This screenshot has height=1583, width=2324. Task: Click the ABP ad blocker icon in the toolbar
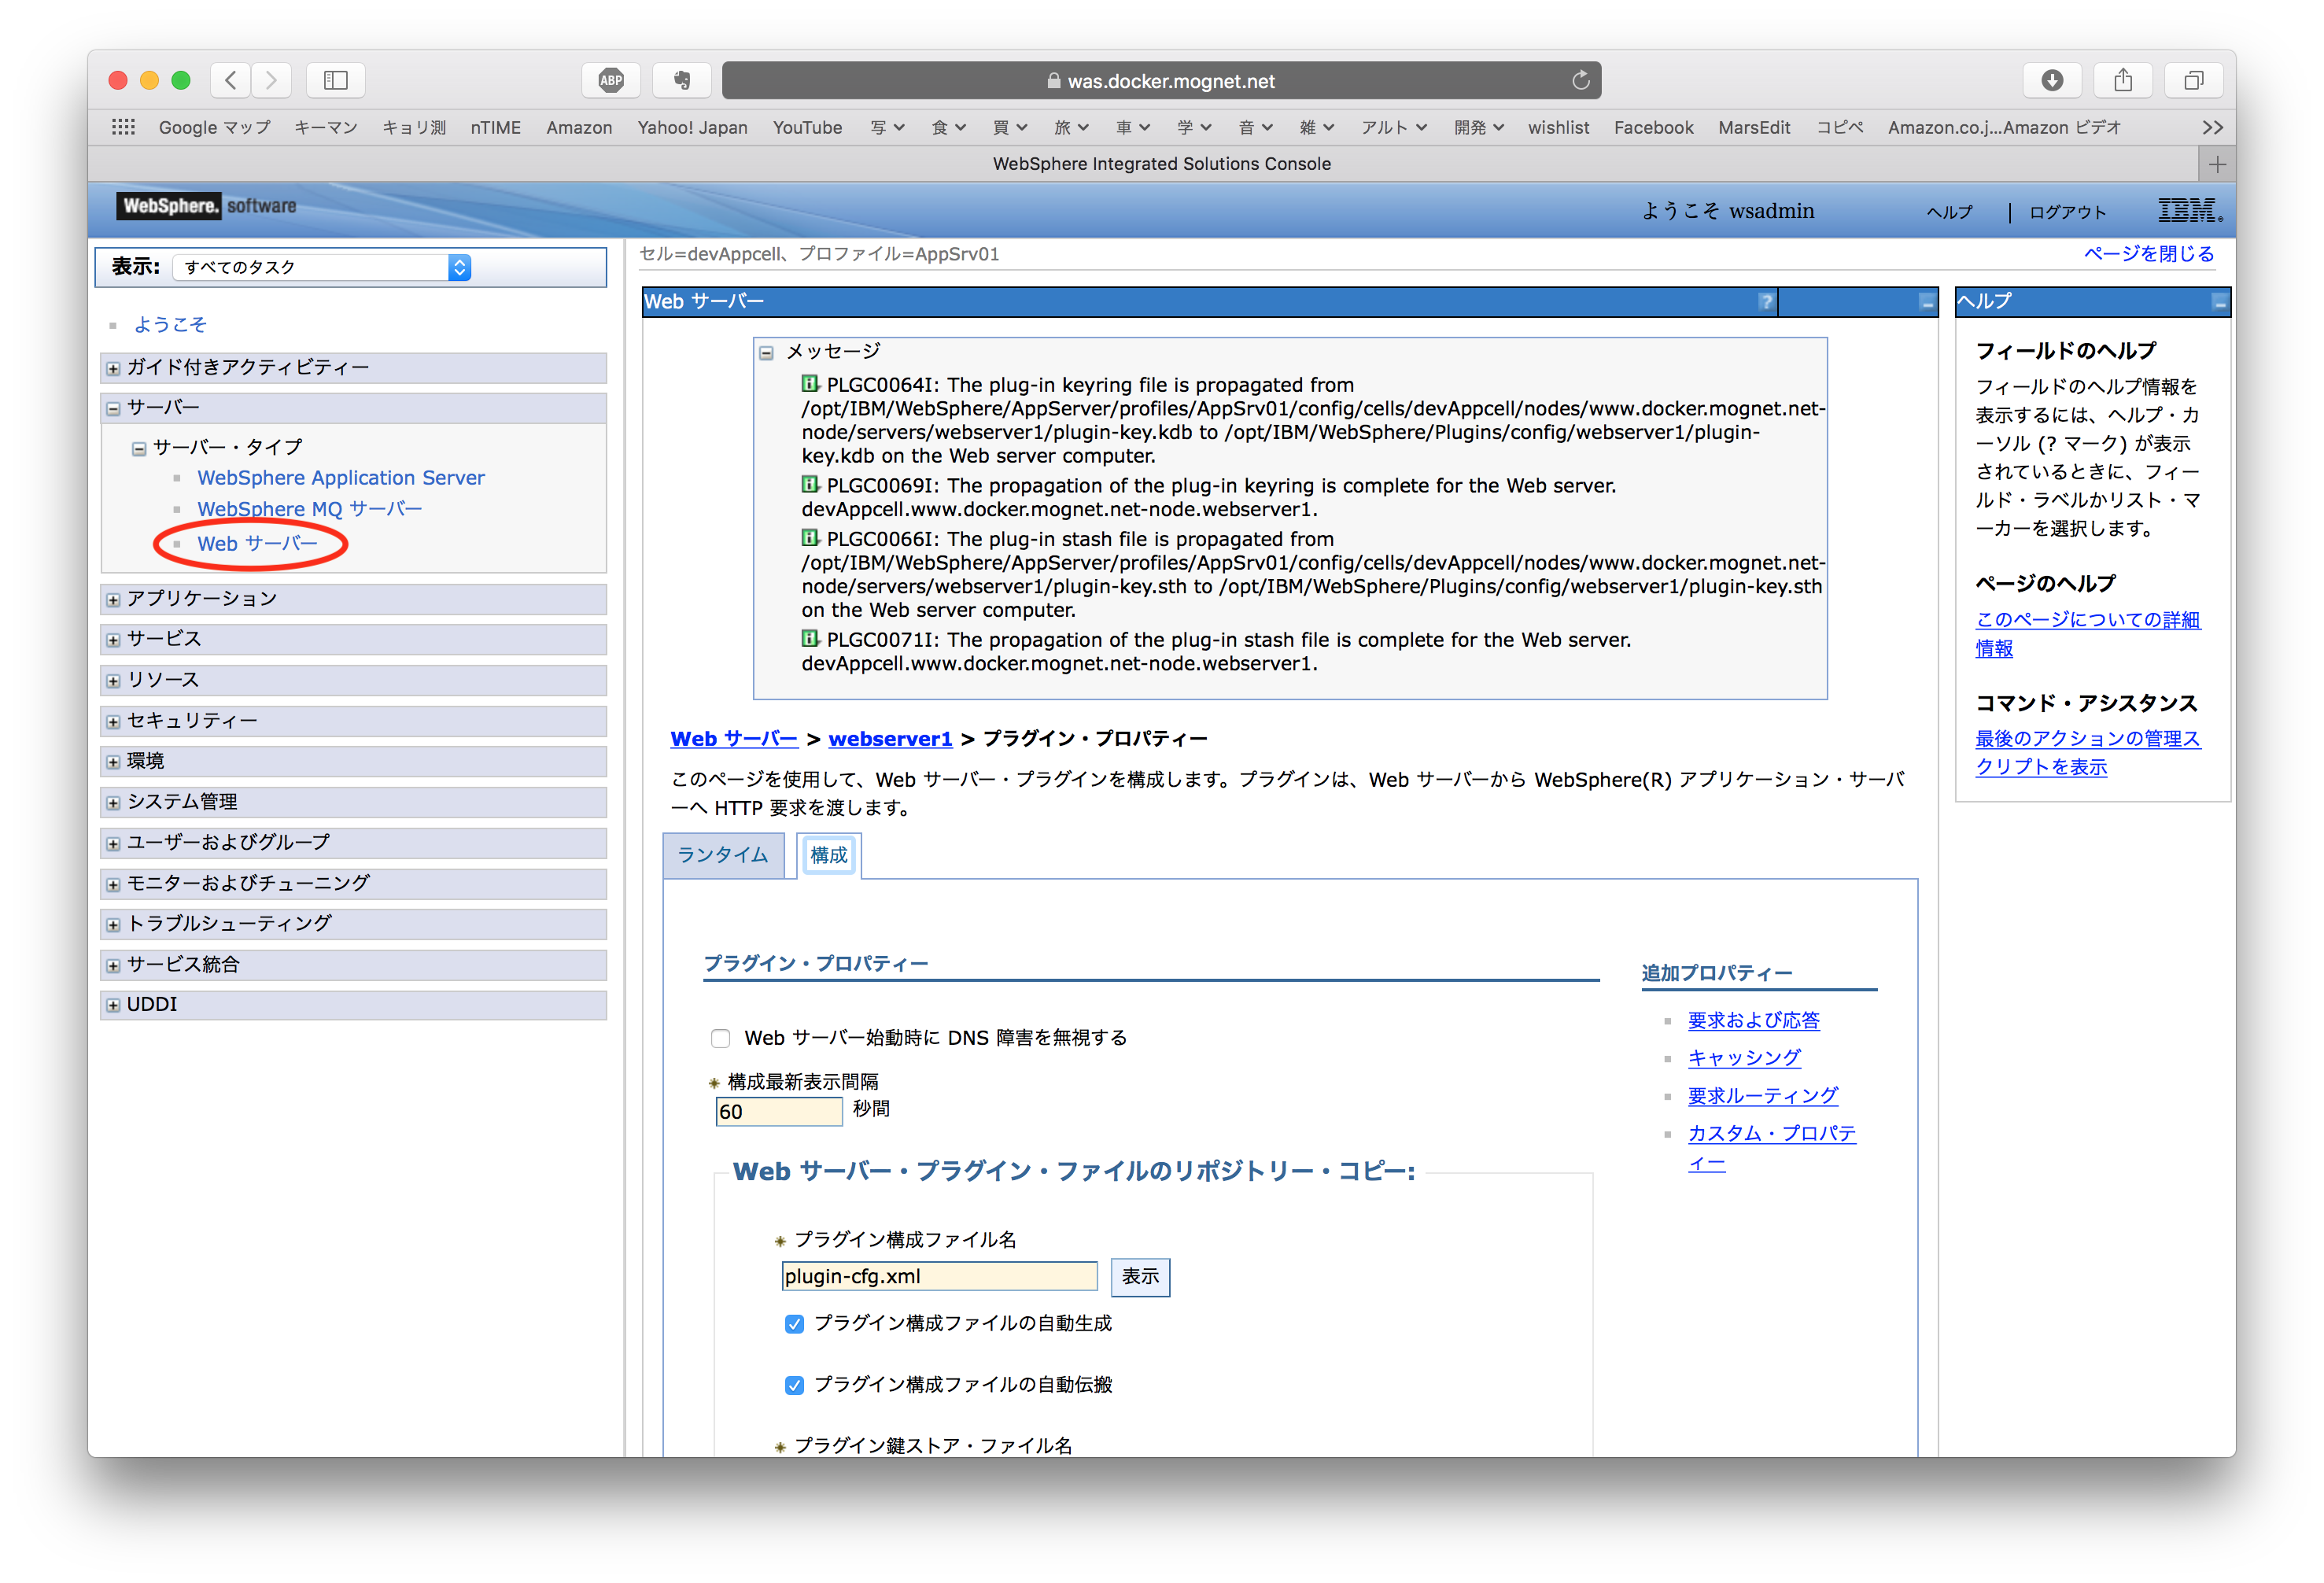point(611,80)
